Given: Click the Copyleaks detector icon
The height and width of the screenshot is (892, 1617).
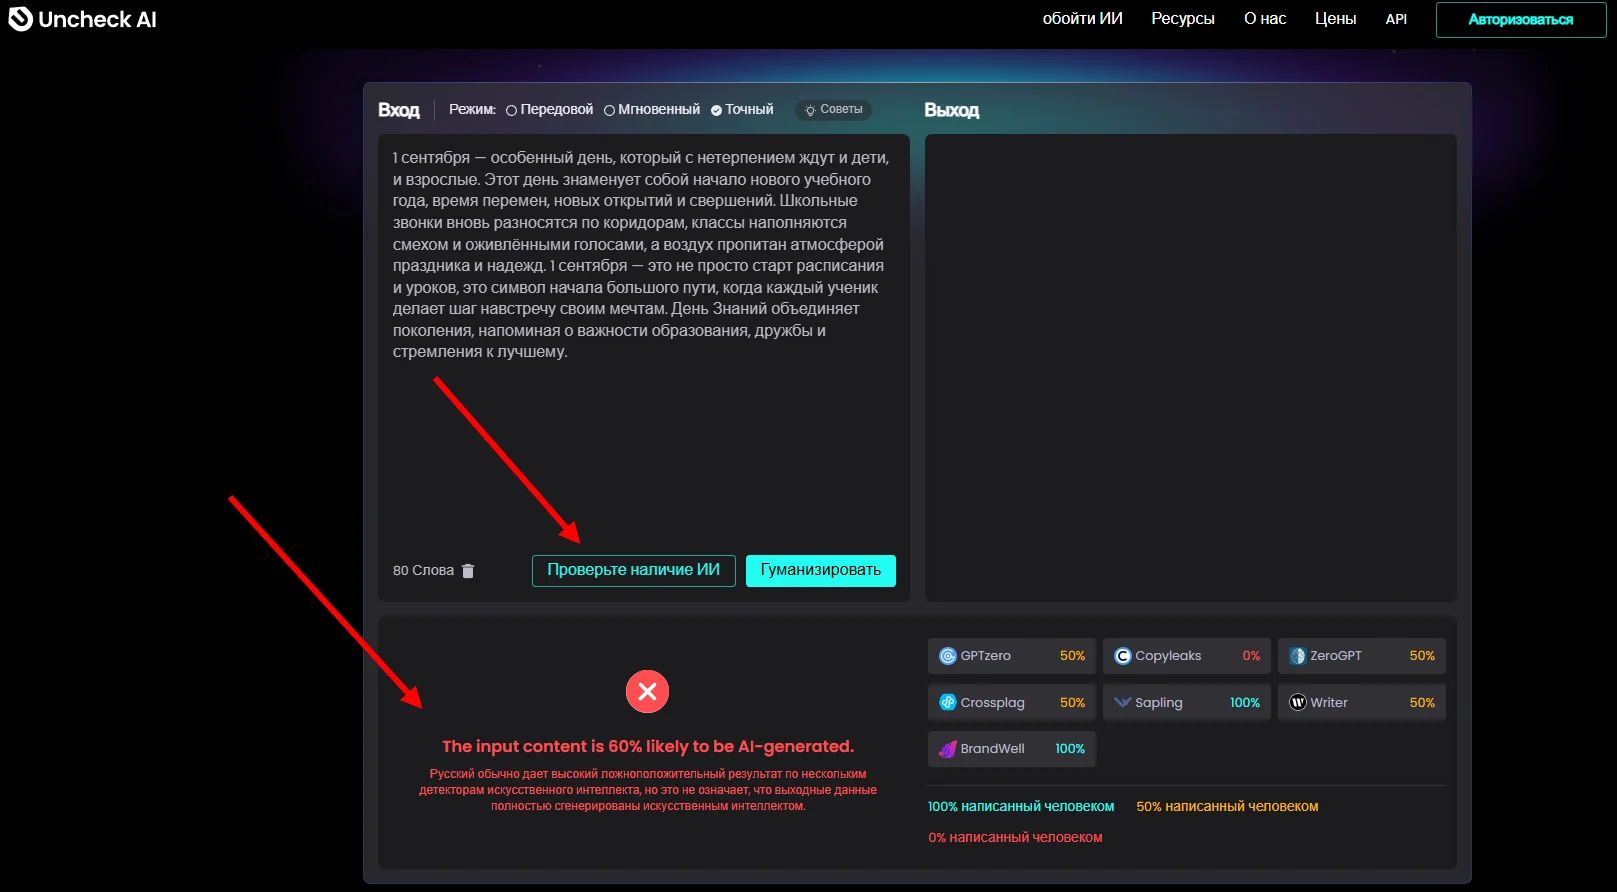Looking at the screenshot, I should 1122,656.
